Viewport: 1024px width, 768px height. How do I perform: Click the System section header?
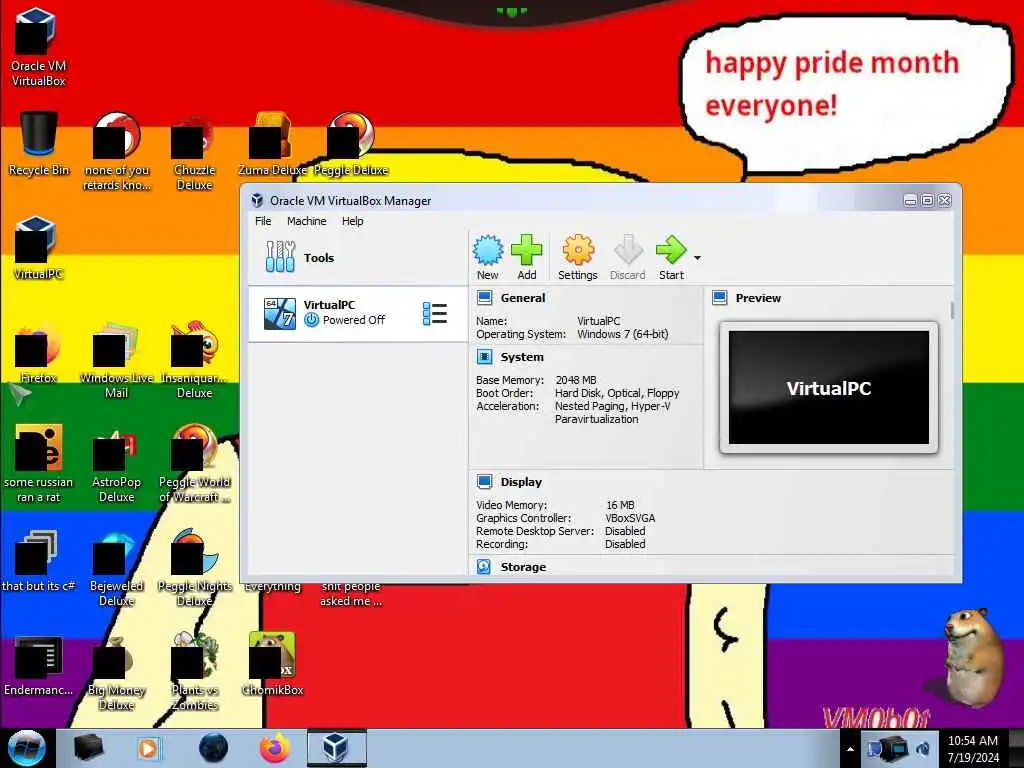pos(522,357)
